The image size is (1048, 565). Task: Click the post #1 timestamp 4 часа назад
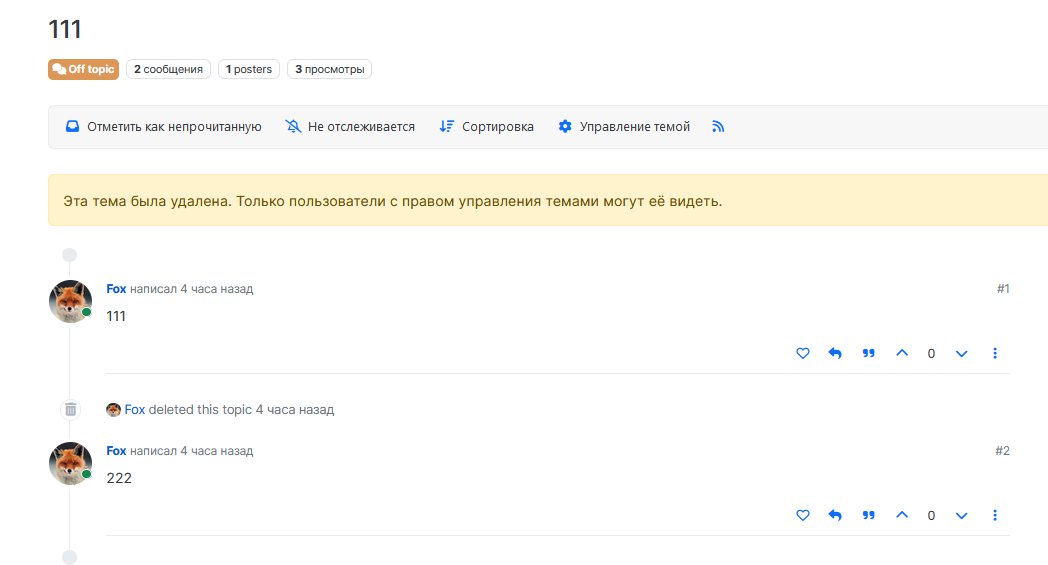pos(217,289)
